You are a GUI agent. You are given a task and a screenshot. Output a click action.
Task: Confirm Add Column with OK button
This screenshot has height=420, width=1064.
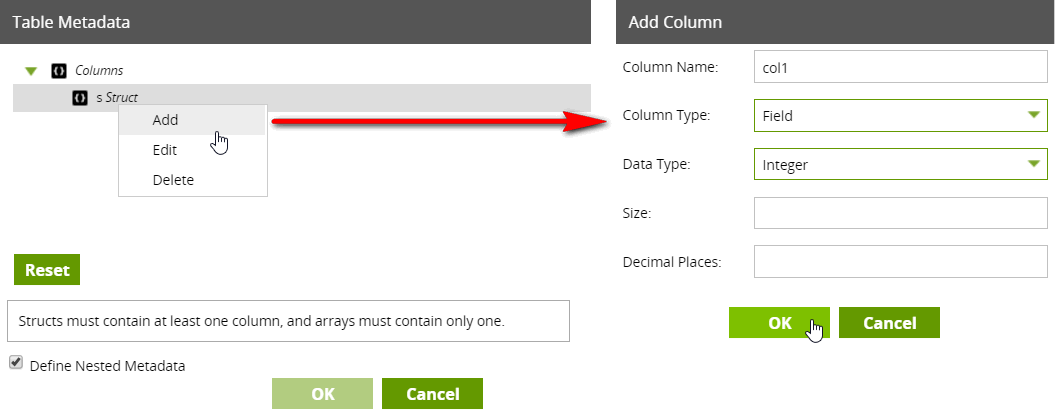tap(779, 323)
